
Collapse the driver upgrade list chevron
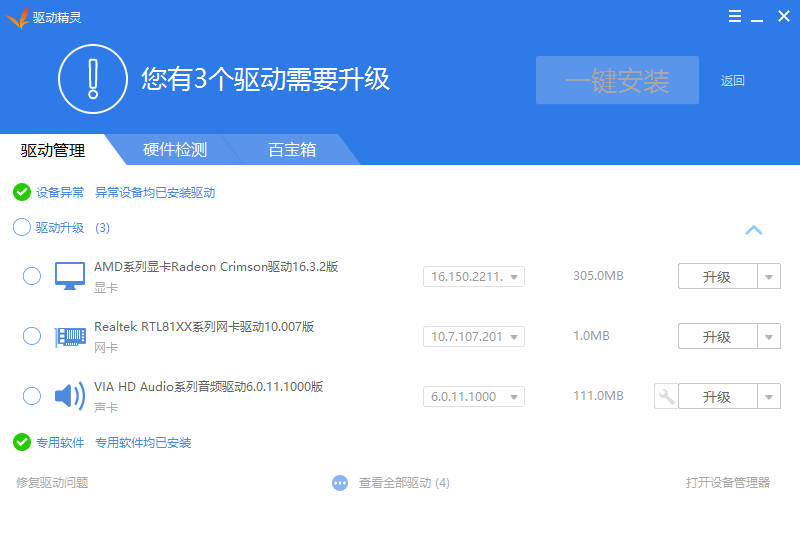[x=754, y=230]
